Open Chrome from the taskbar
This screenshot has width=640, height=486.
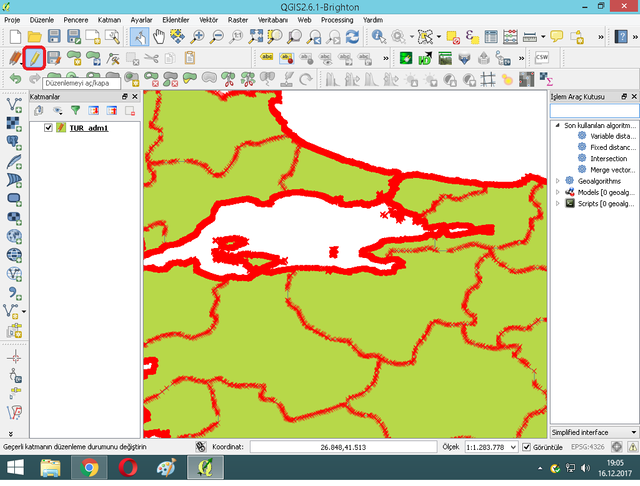pos(89,468)
